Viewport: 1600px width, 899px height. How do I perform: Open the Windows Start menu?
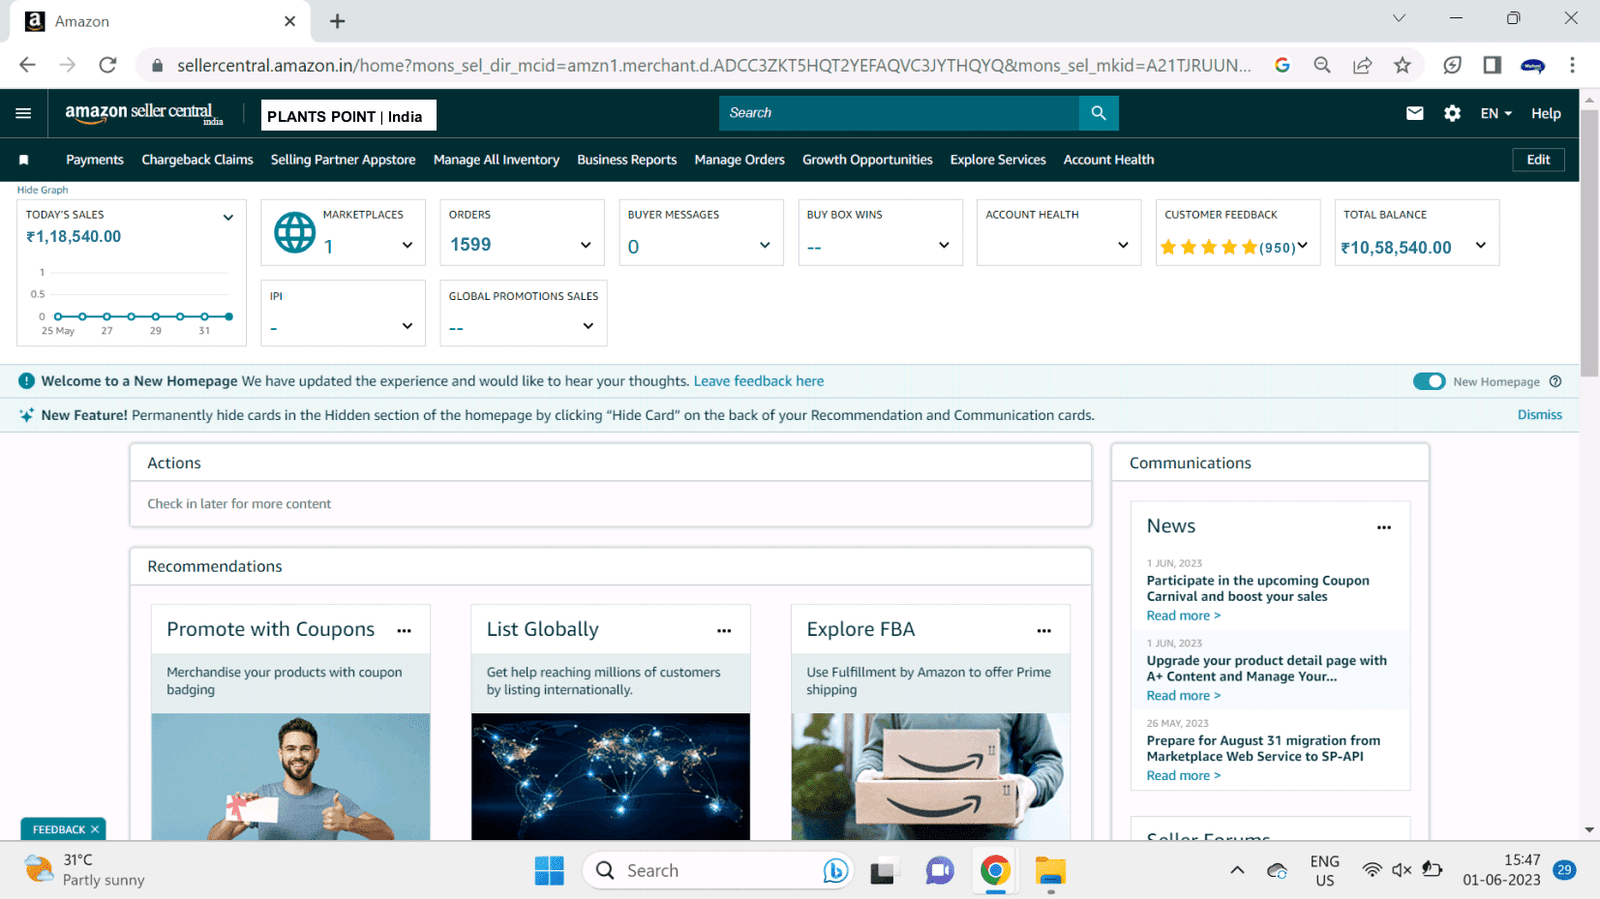click(549, 871)
